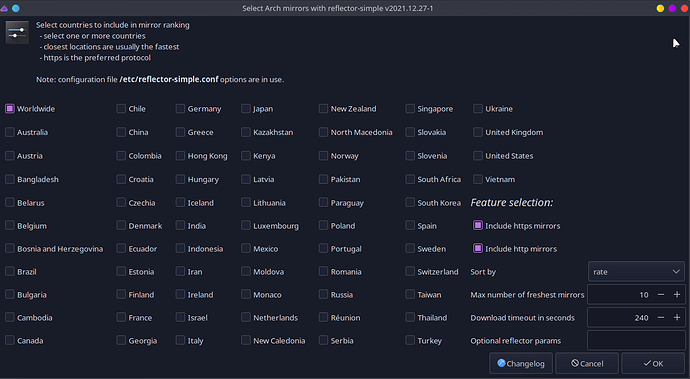The image size is (690, 379).
Task: Check the Sweden checkbox
Action: 410,248
